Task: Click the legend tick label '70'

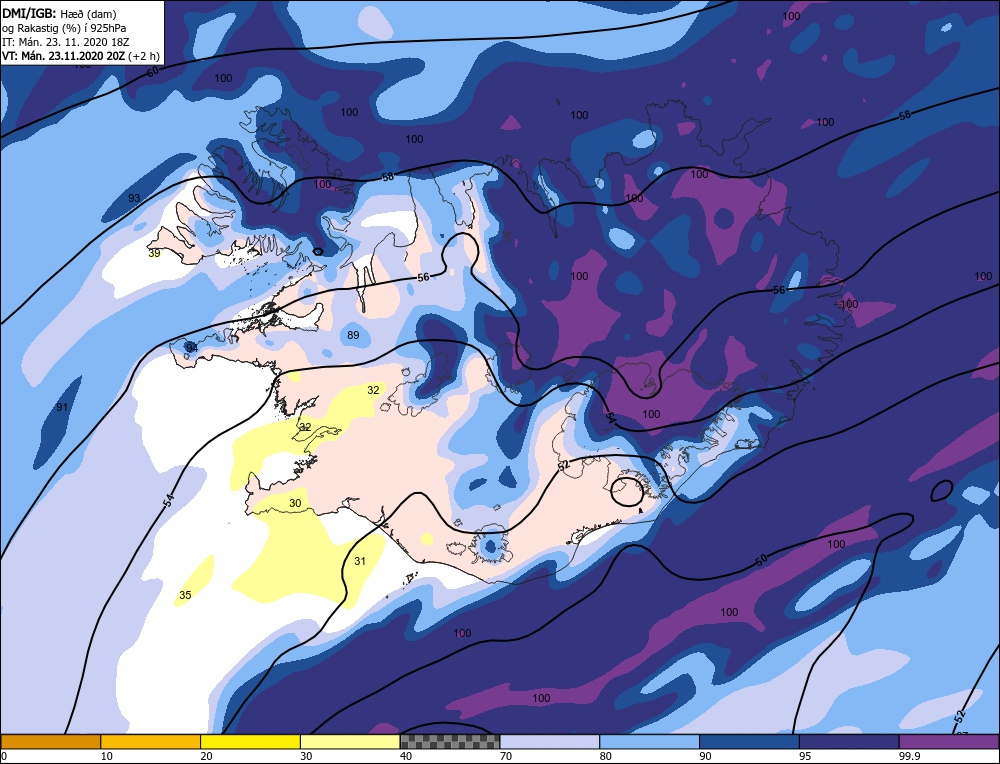Action: click(x=506, y=756)
